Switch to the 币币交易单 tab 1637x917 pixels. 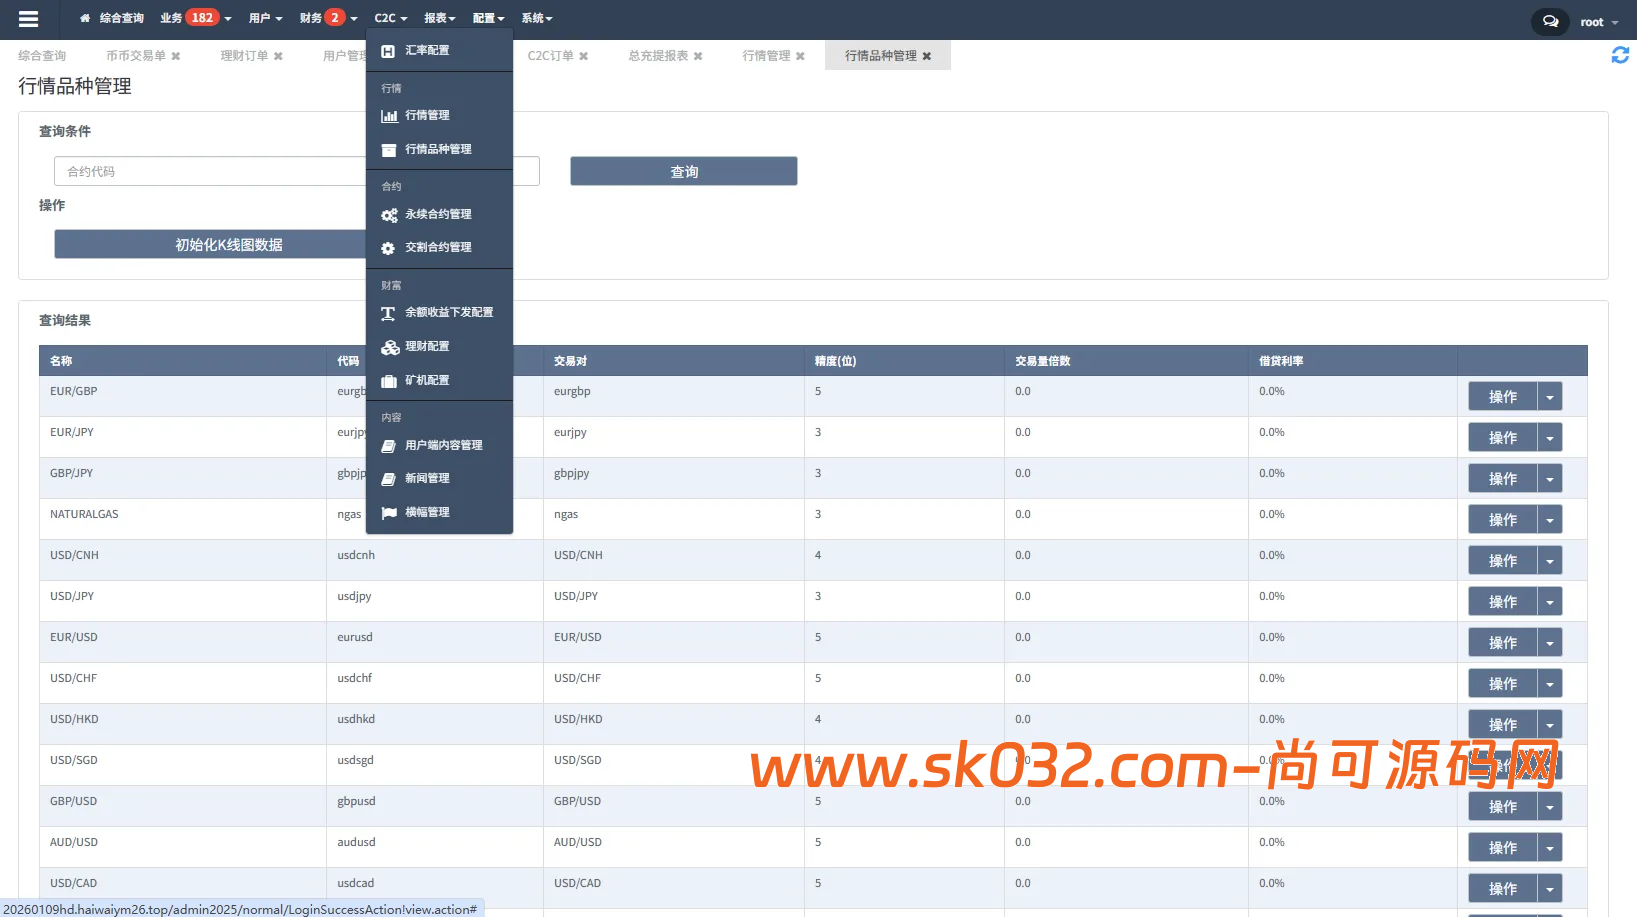coord(138,55)
